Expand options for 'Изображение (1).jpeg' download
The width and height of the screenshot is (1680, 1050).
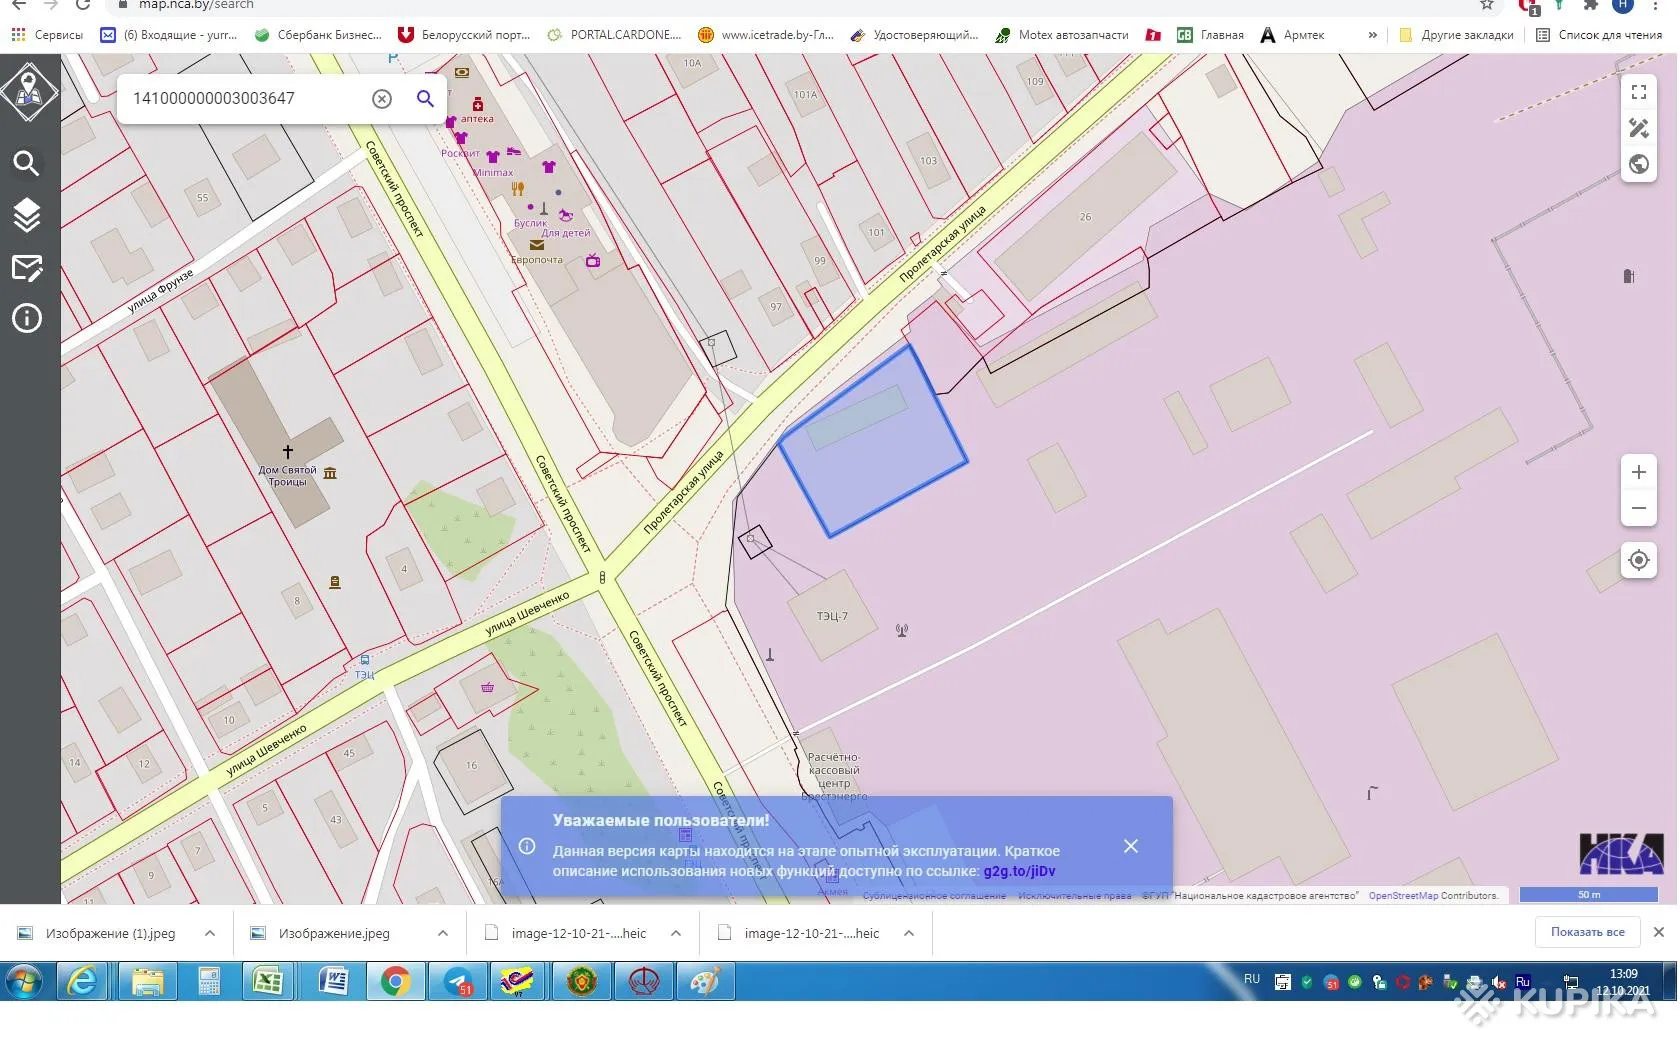pos(210,933)
